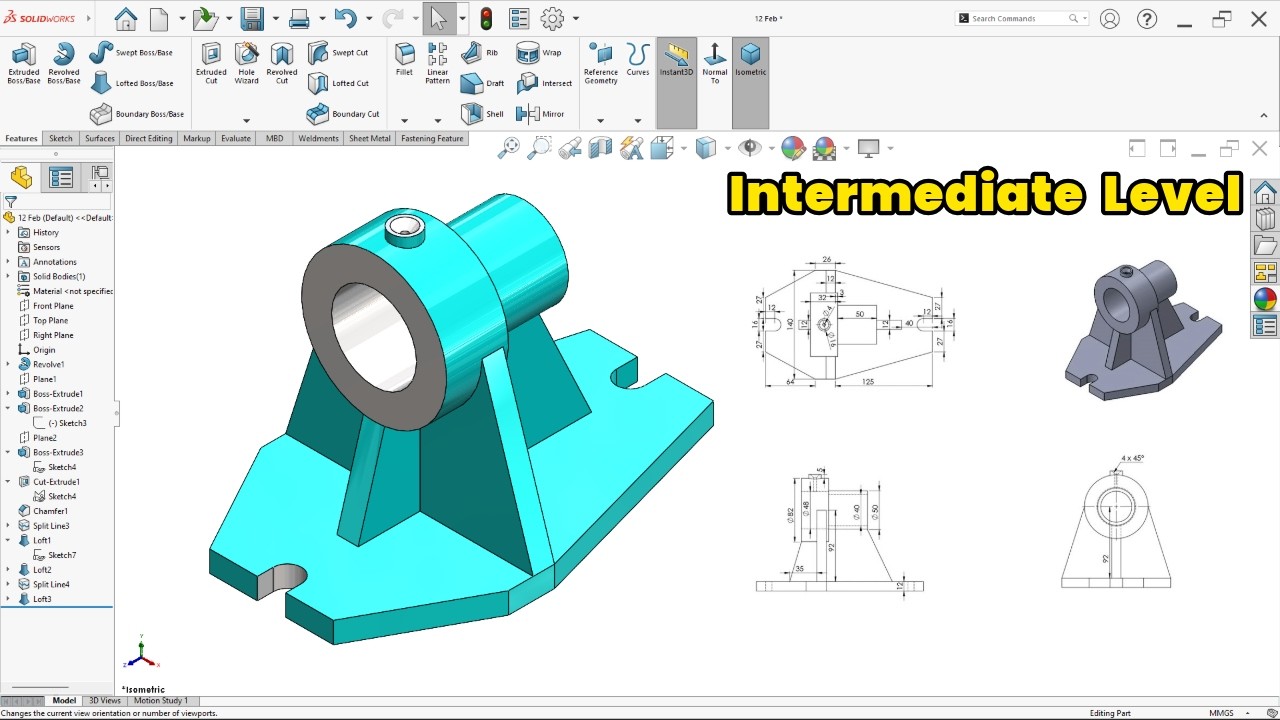Click the Shell tool
The width and height of the screenshot is (1280, 720).
click(483, 114)
